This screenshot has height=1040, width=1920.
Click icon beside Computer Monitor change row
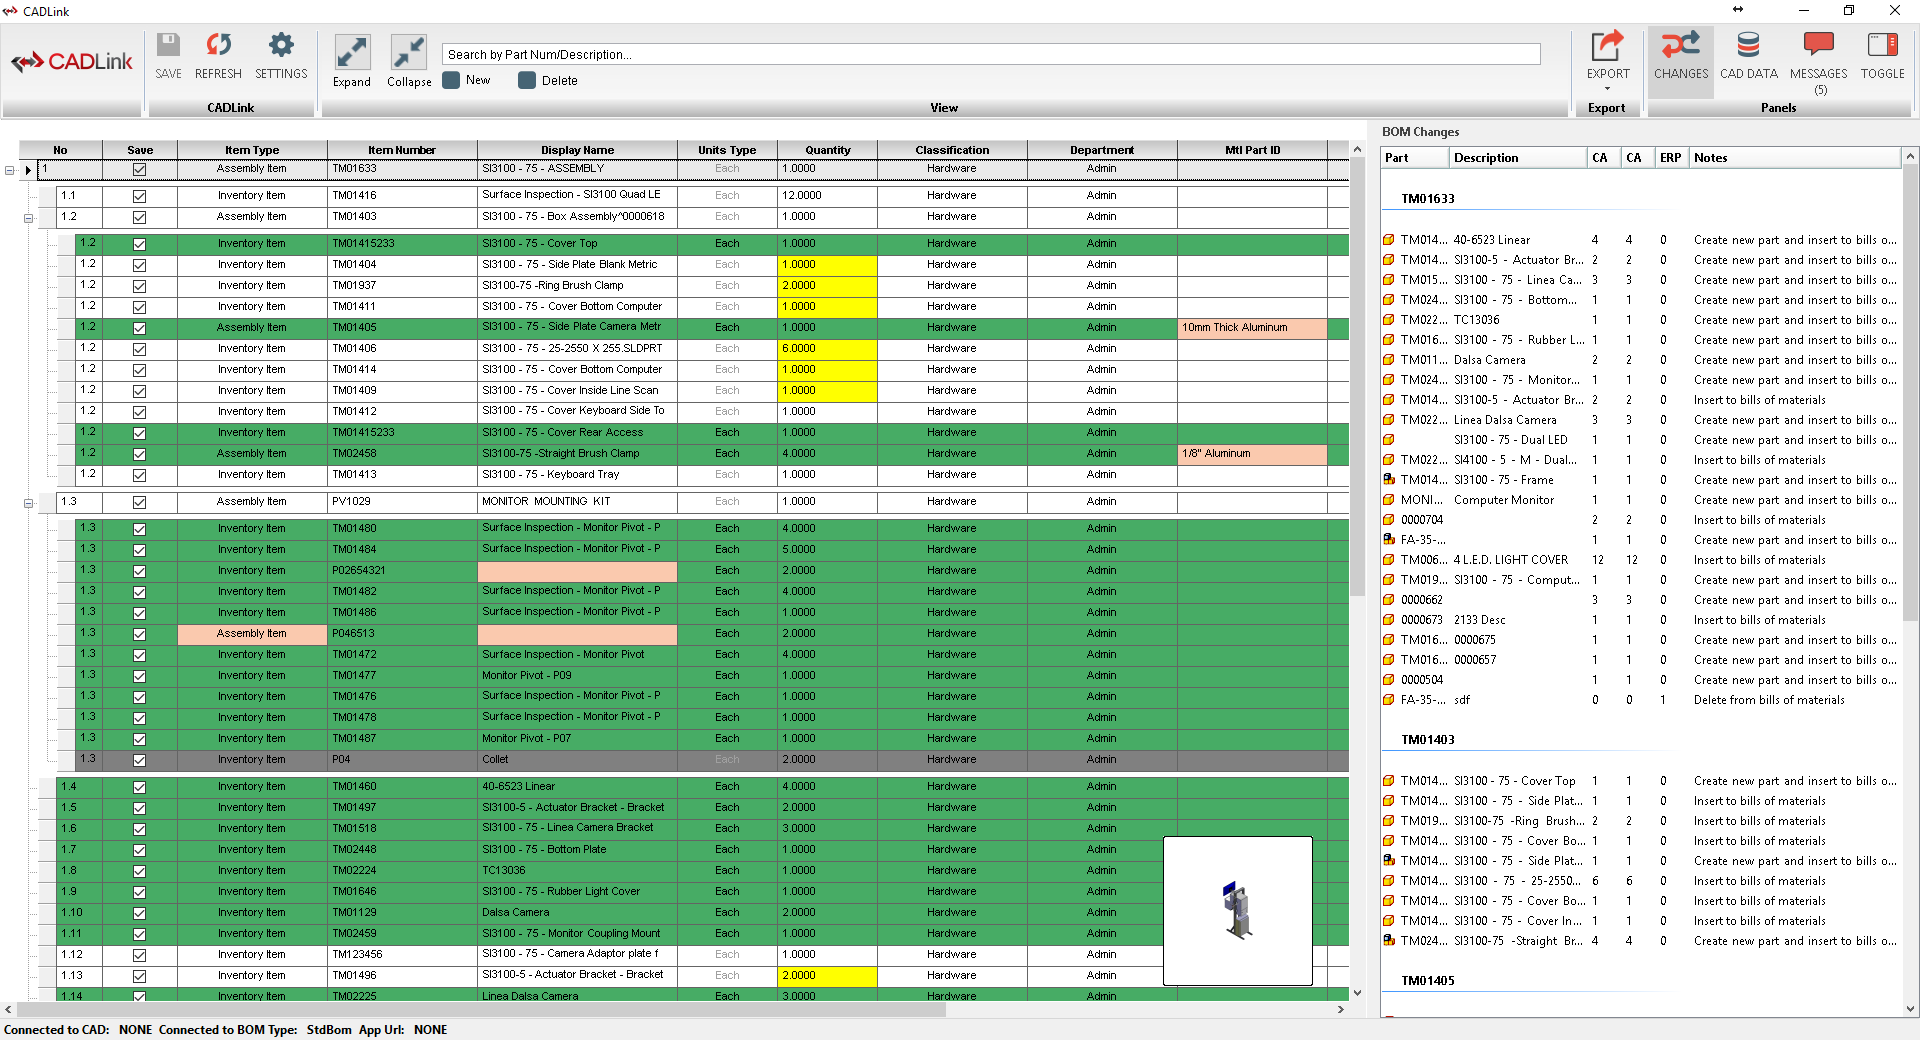pos(1389,500)
